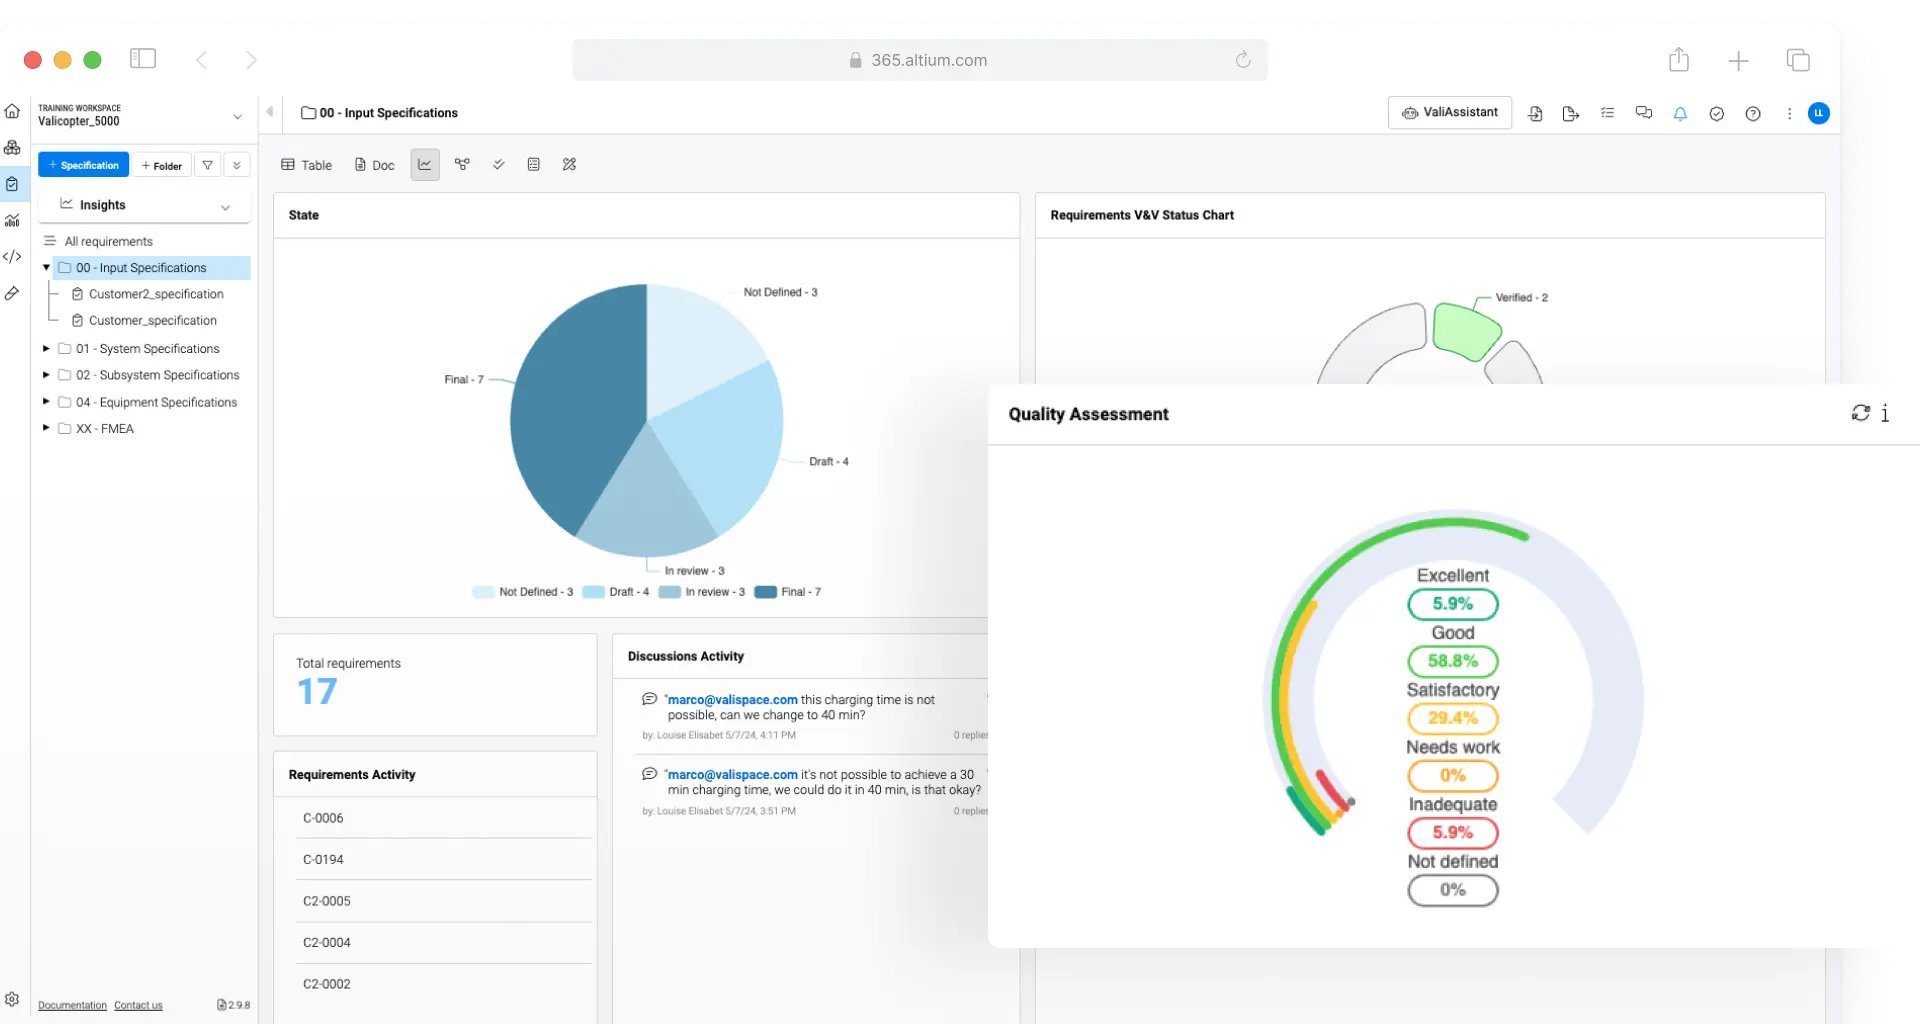Open the code scripting module in sidebar
1920x1024 pixels.
[x=12, y=257]
